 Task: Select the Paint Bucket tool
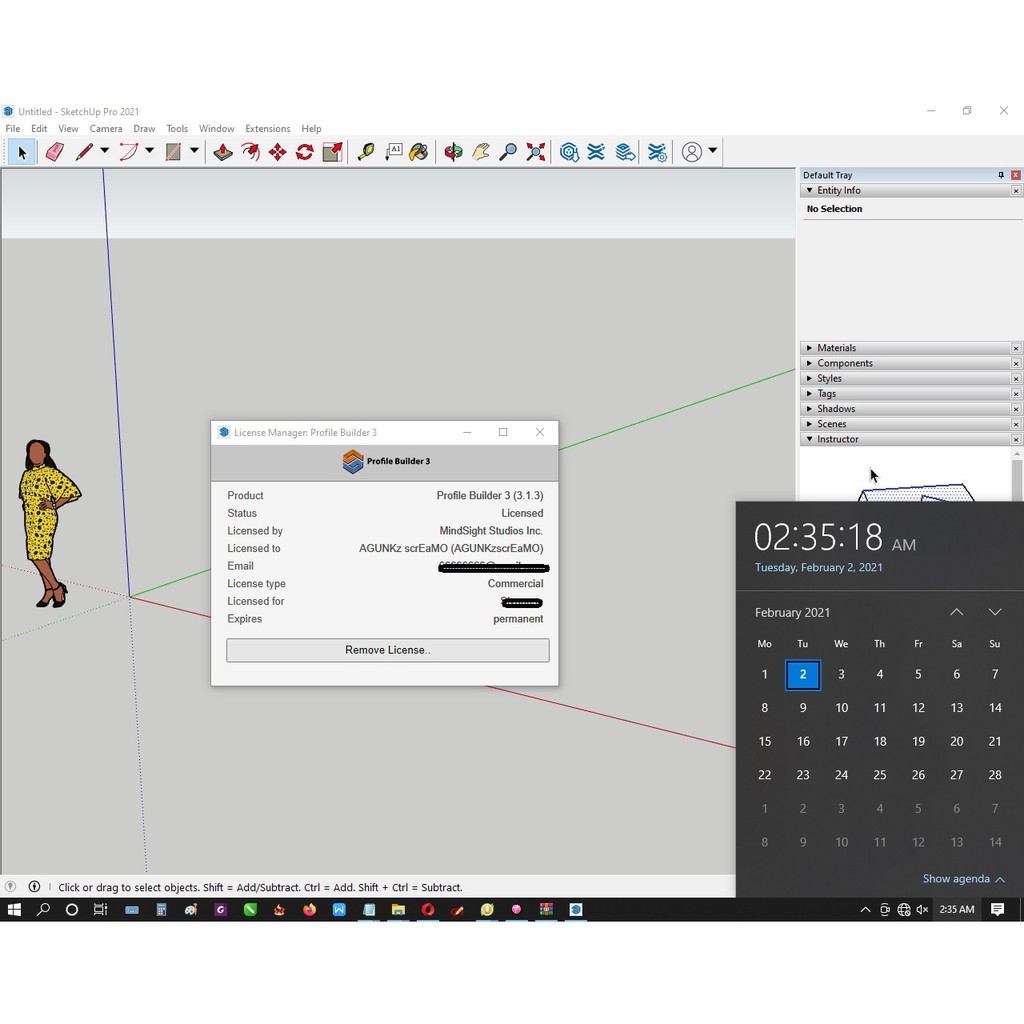419,152
